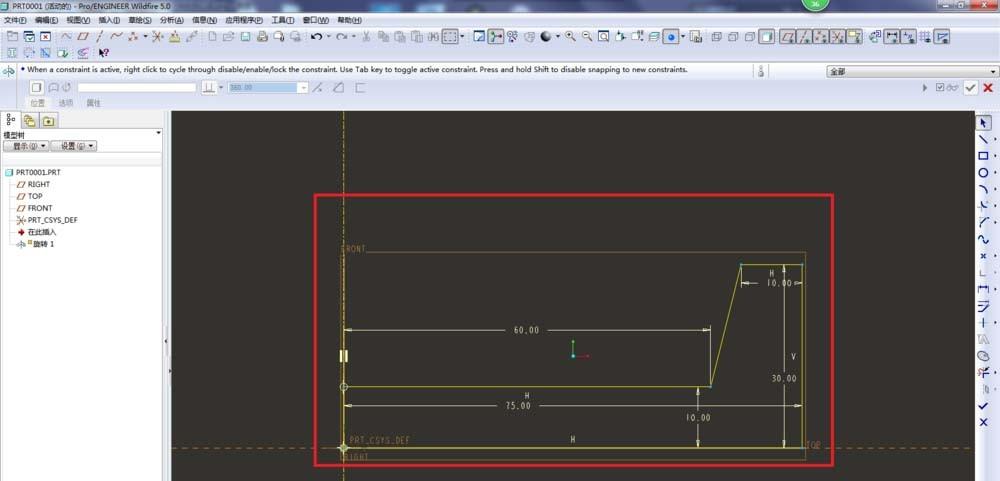Viewport: 1000px width, 481px height.
Task: Accept the revolve feature with green checkmark
Action: 970,88
